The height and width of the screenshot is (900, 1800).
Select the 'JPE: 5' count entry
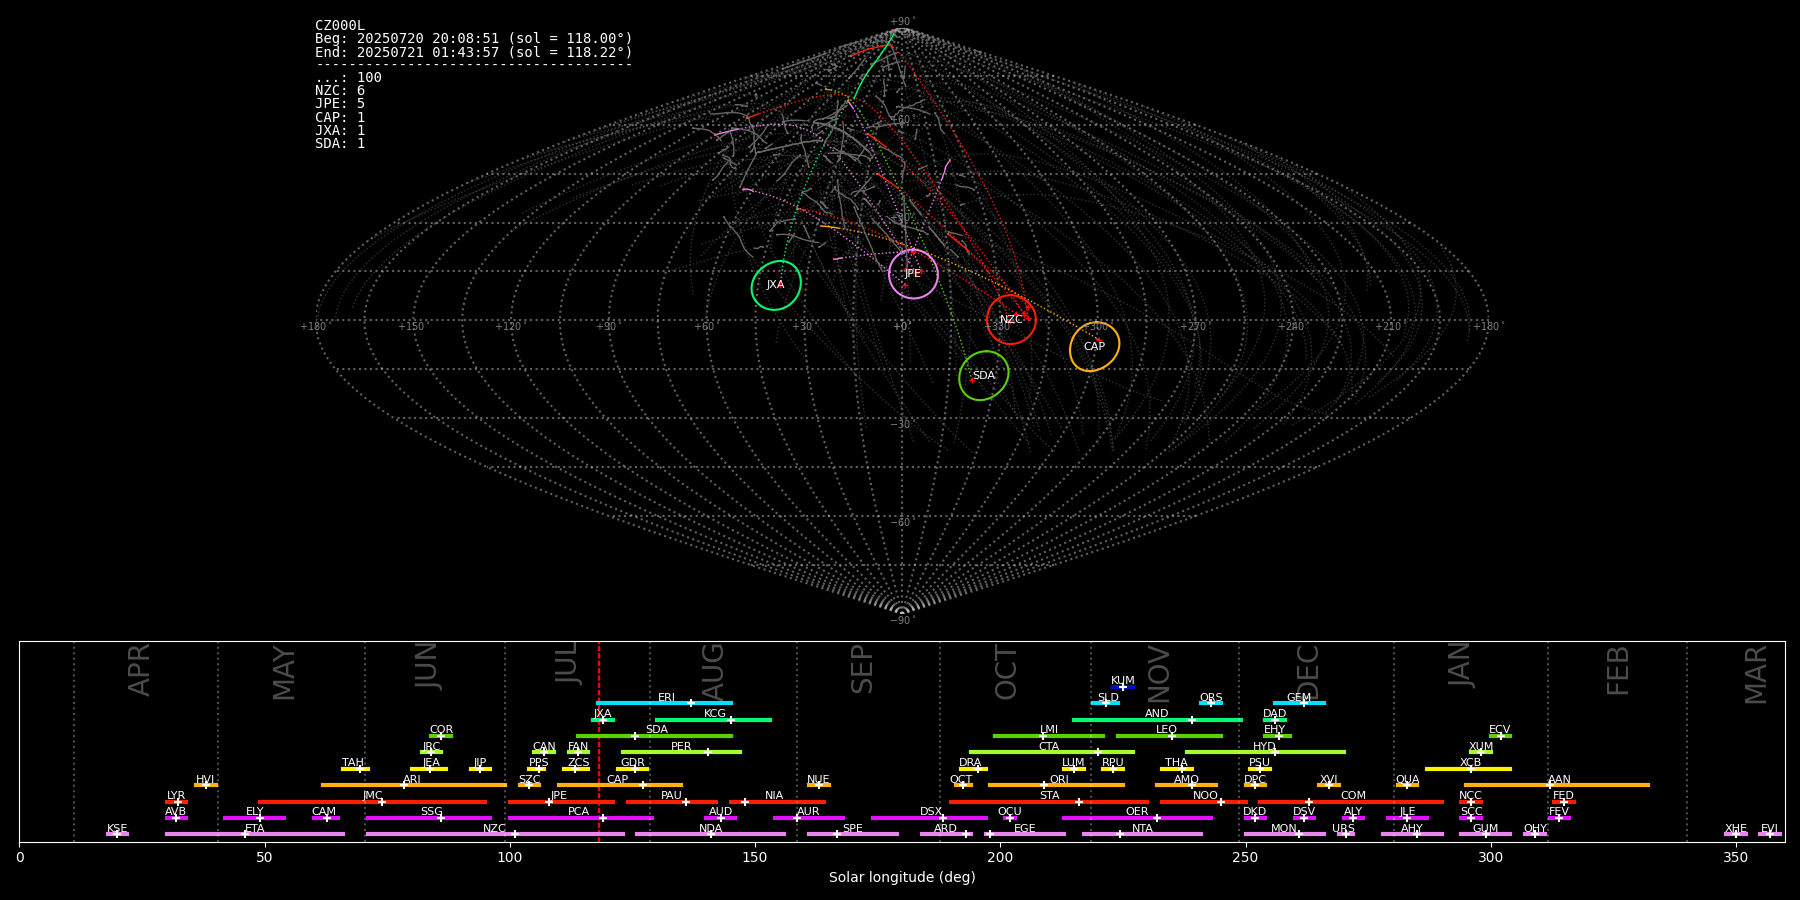tap(340, 104)
